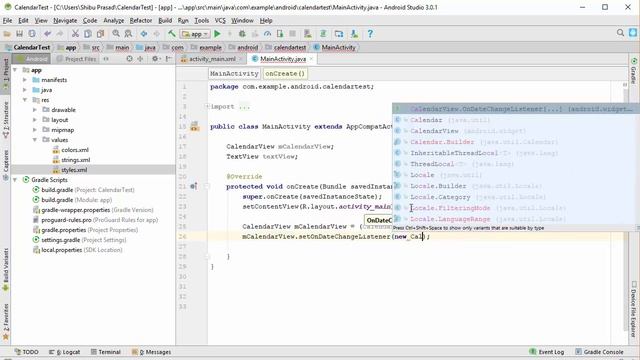The width and height of the screenshot is (640, 360).
Task: Expand the java folder node
Action: coord(25,90)
